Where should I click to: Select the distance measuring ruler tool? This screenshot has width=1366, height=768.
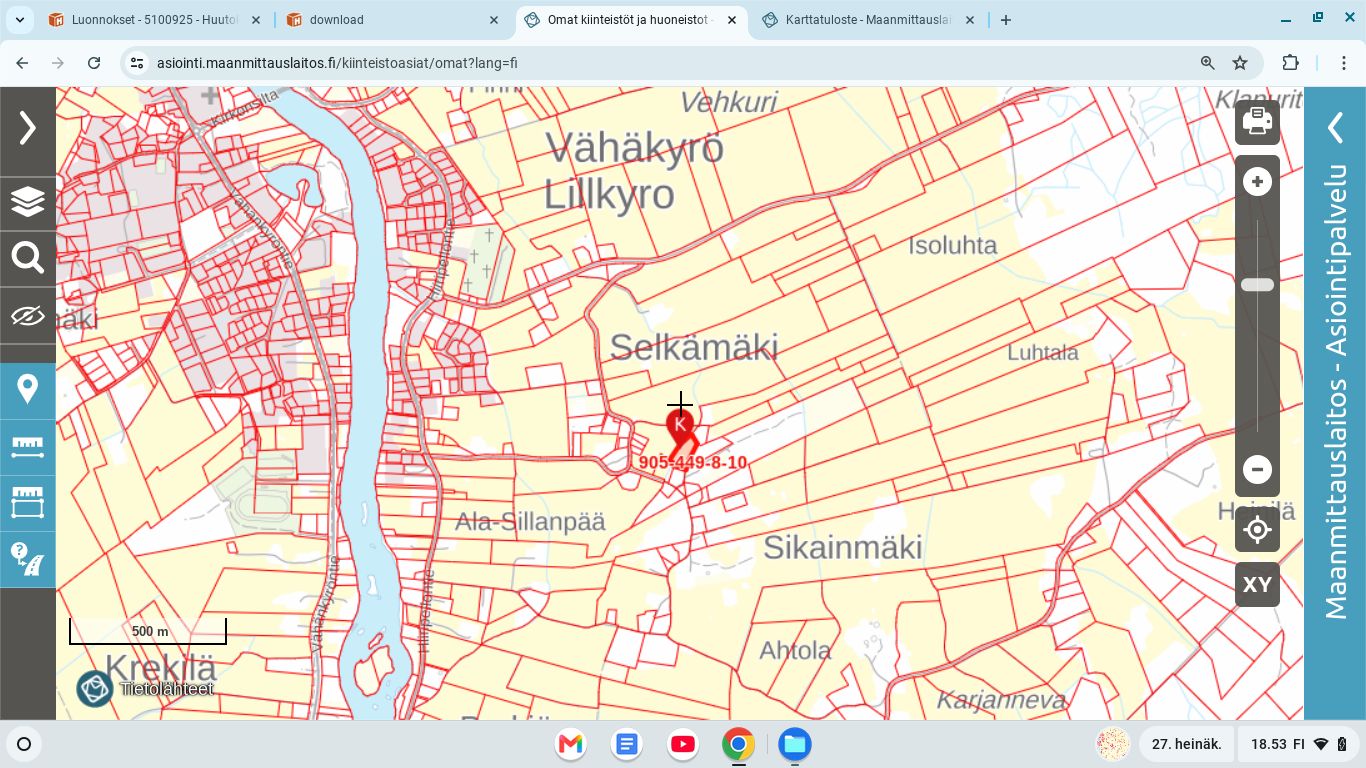click(x=28, y=446)
